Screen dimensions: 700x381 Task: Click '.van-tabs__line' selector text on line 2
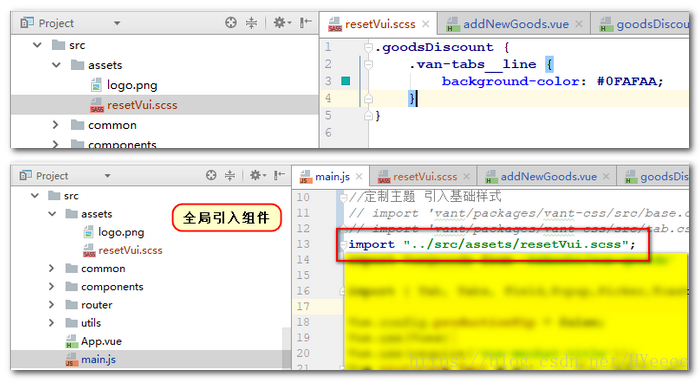coord(473,64)
